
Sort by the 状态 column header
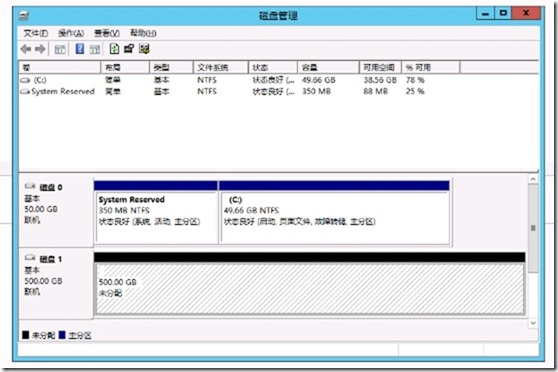(273, 67)
